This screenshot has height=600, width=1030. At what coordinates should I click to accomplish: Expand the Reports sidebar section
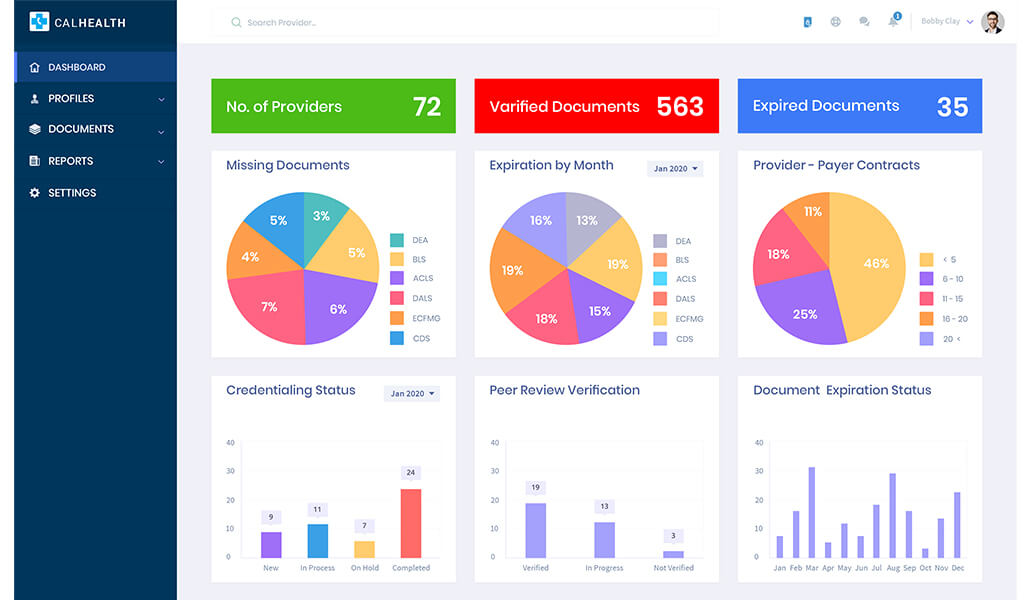[x=160, y=161]
